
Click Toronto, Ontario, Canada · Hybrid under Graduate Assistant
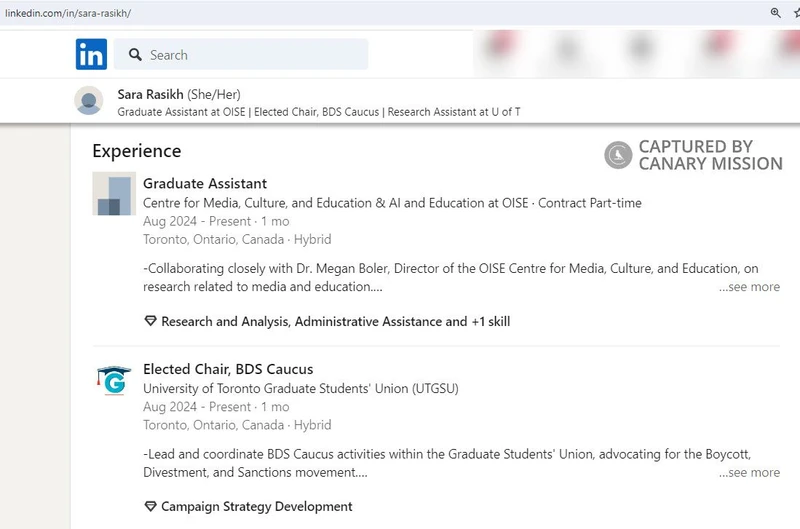[x=237, y=239]
